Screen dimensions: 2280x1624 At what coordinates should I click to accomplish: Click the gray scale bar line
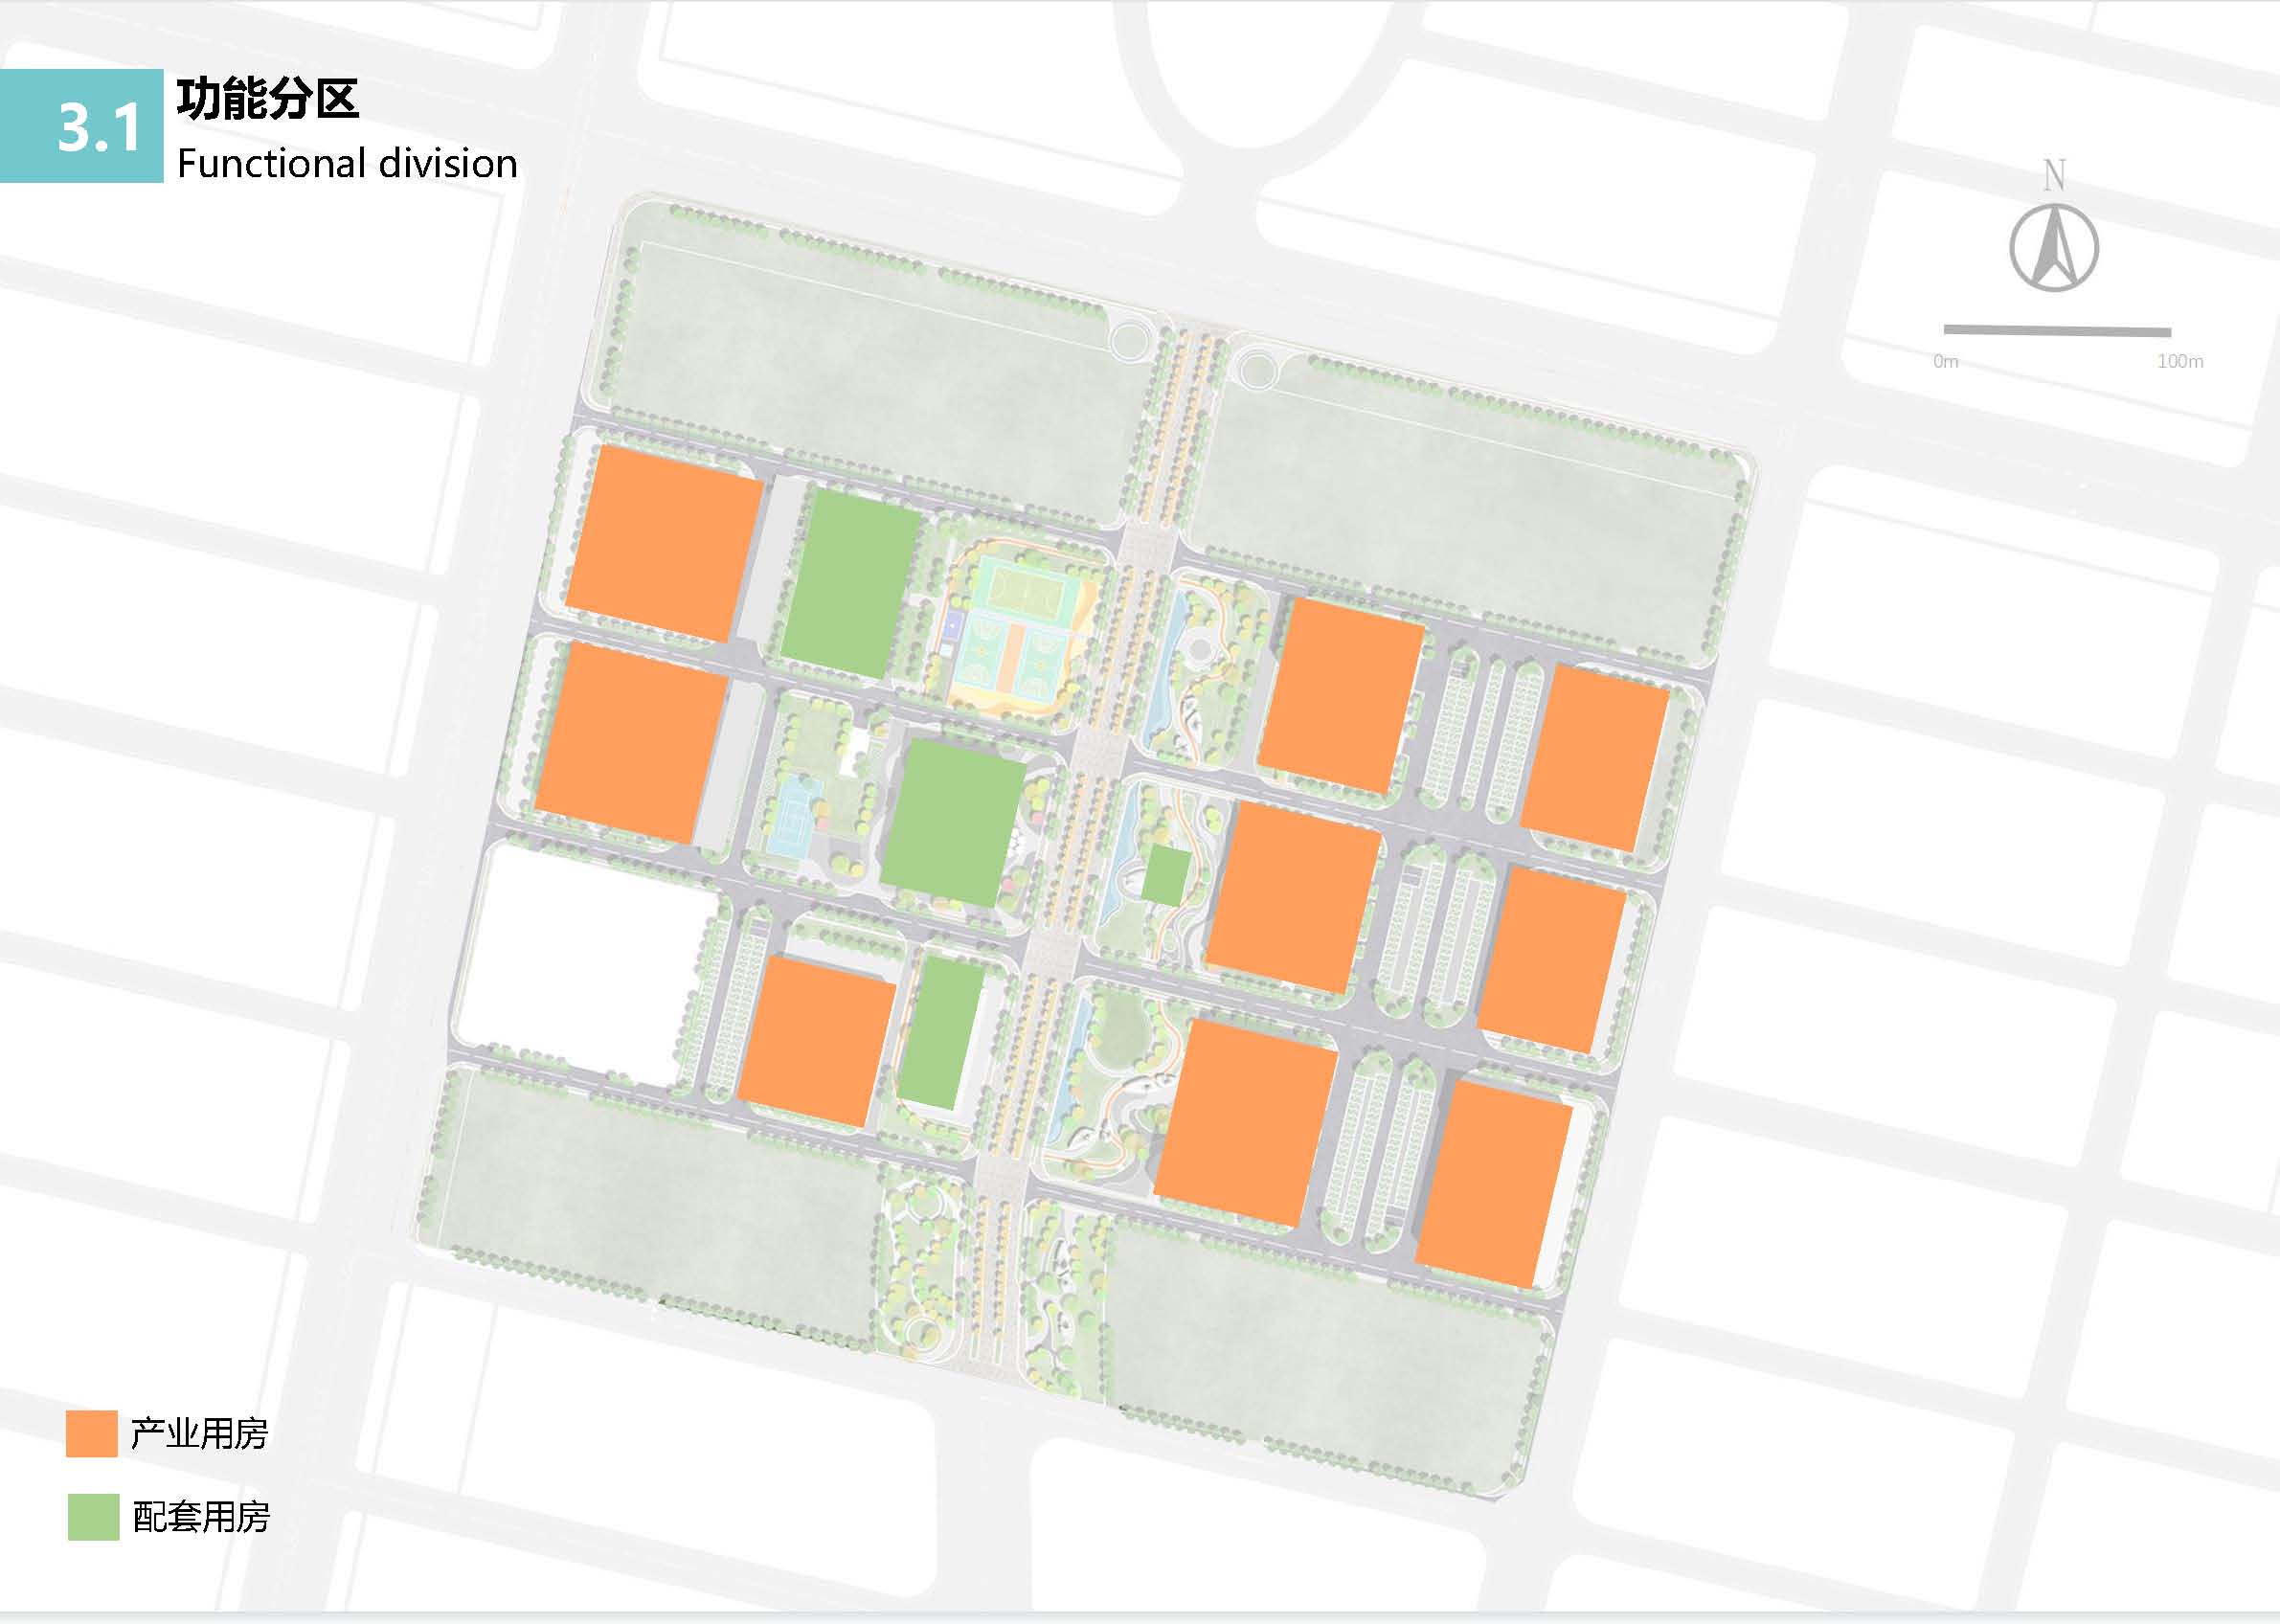[x=2057, y=330]
